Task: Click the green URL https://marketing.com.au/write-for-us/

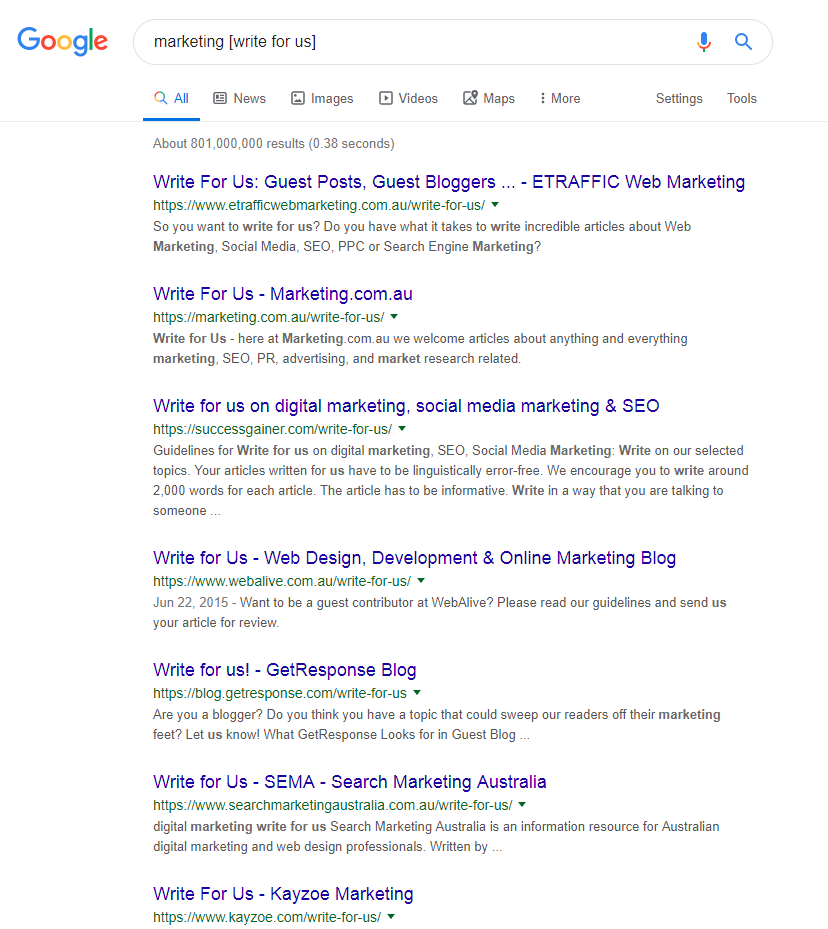Action: tap(268, 317)
